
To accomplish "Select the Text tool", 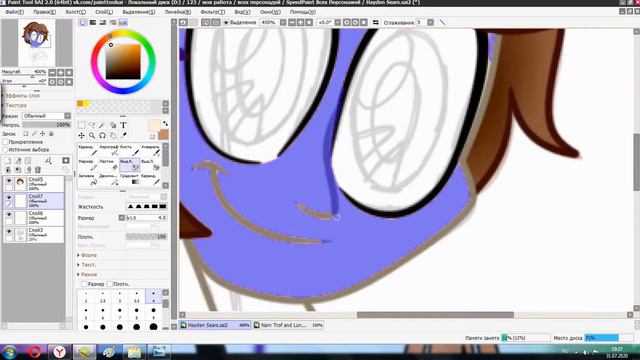I will coord(123,125).
